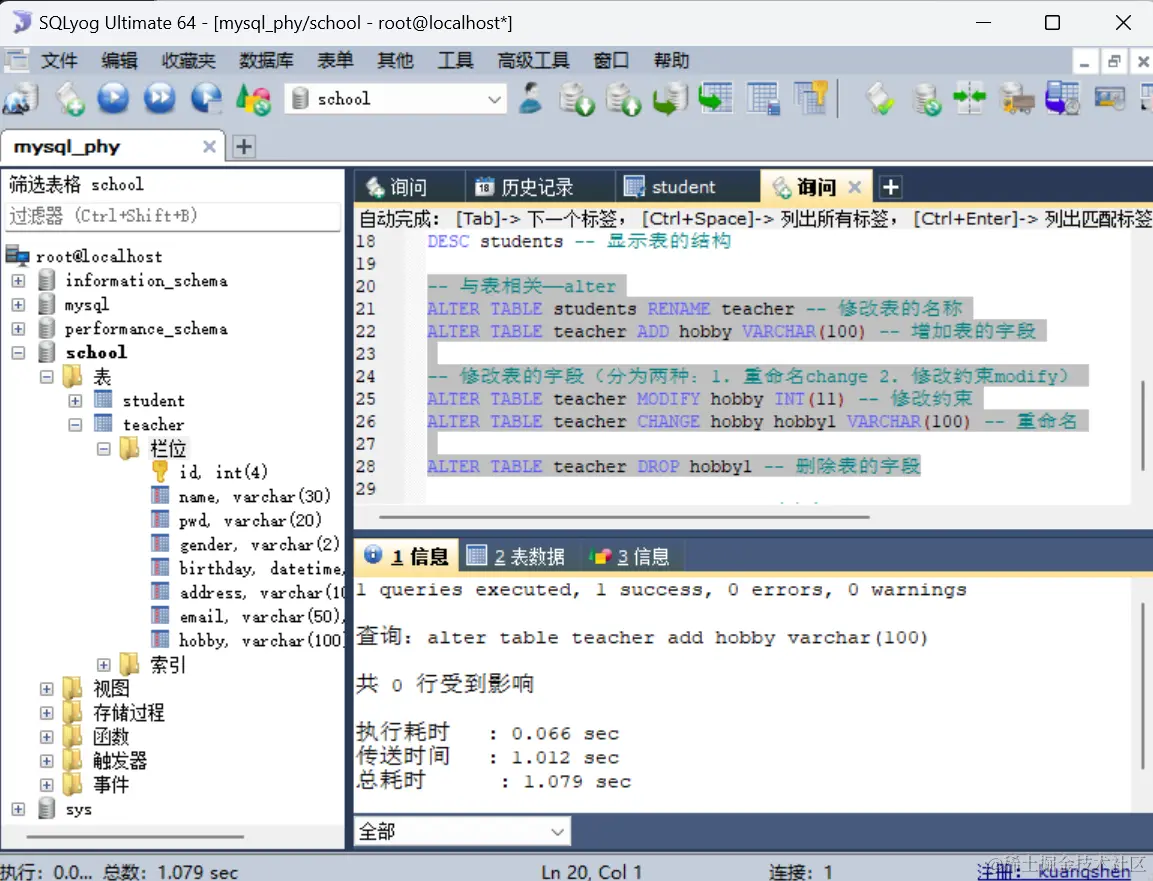Click the scheduled backup monitor-with-clock icon
Viewport: 1153px width, 881px height.
(1063, 99)
